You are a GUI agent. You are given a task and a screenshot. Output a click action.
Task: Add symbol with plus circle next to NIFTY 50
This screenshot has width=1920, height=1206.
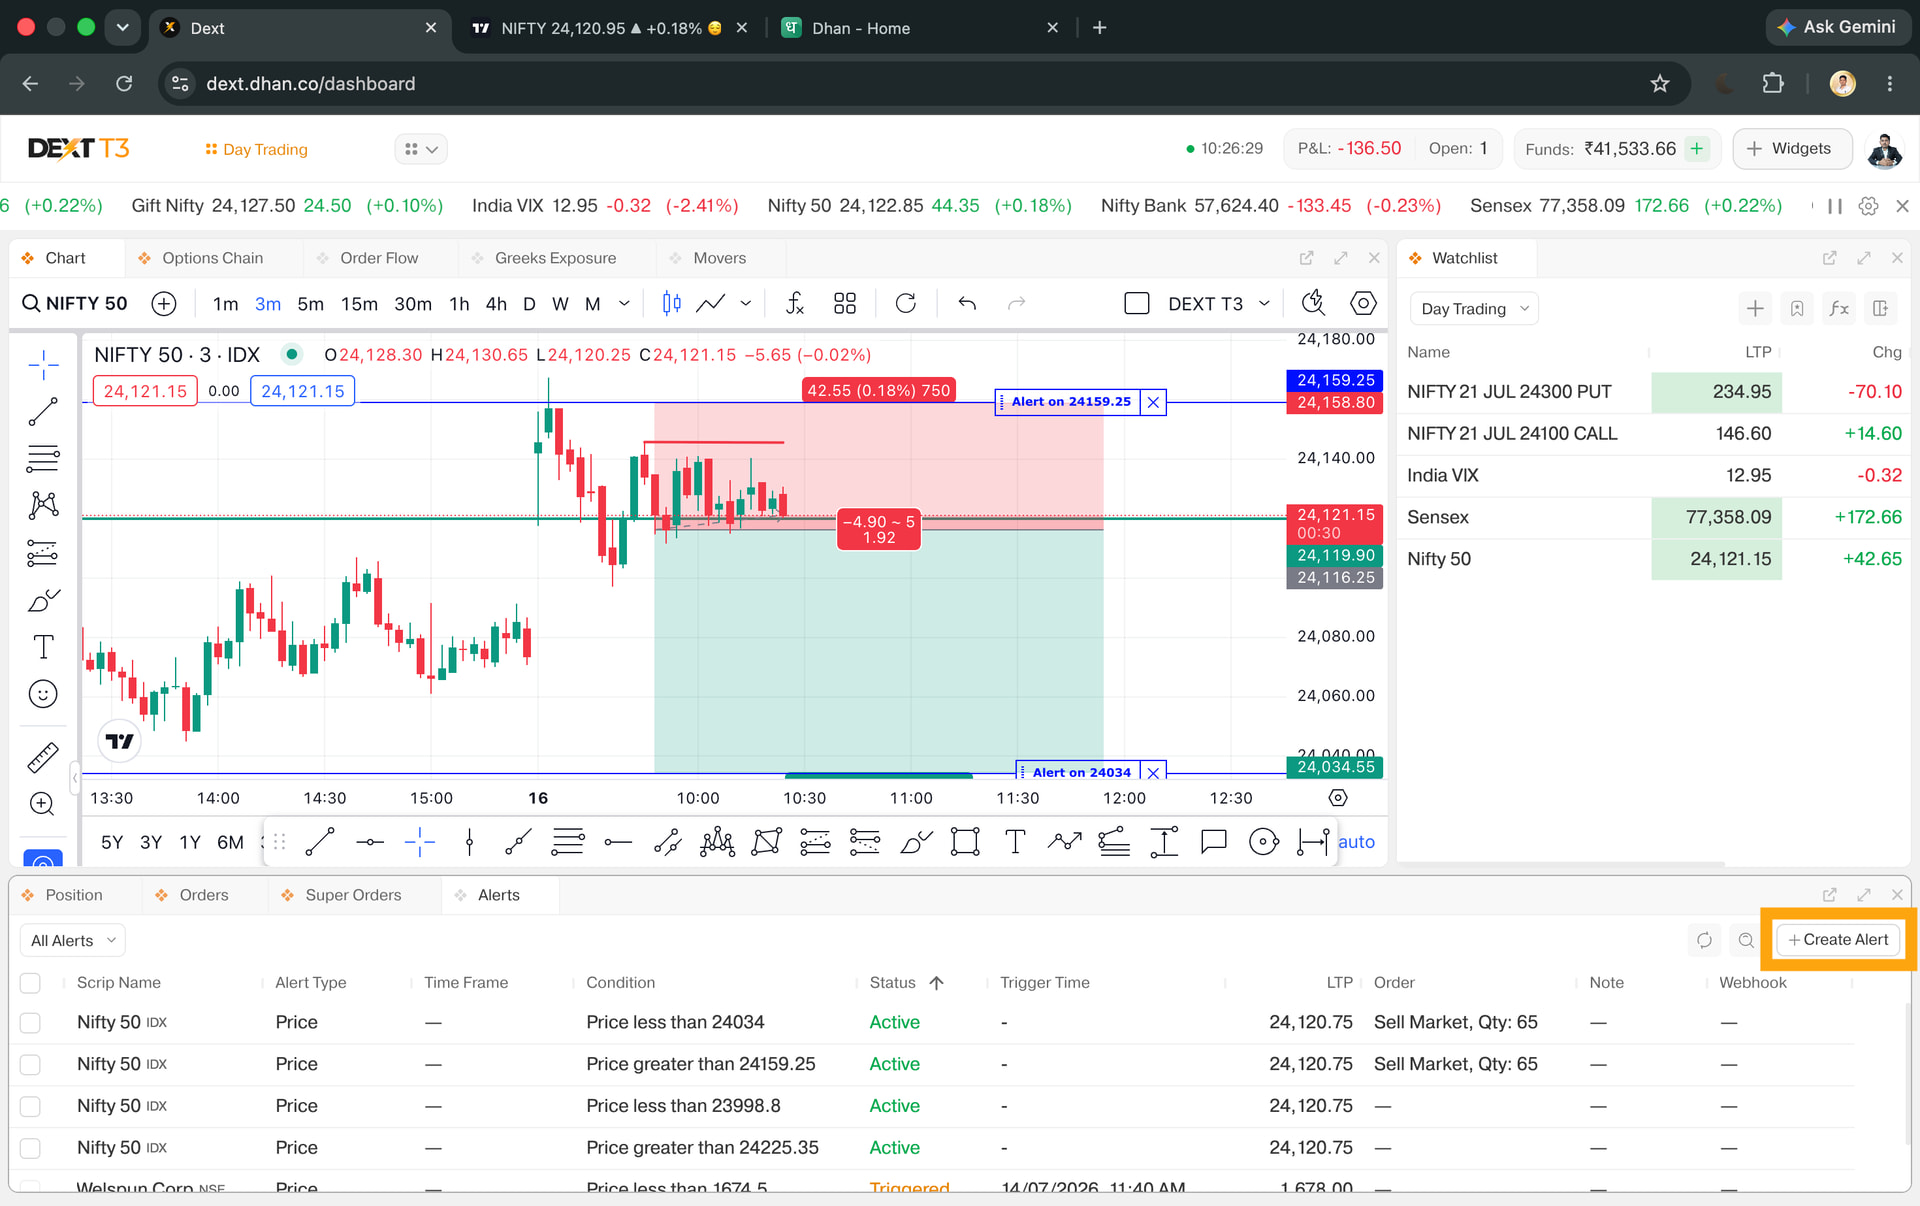(164, 303)
